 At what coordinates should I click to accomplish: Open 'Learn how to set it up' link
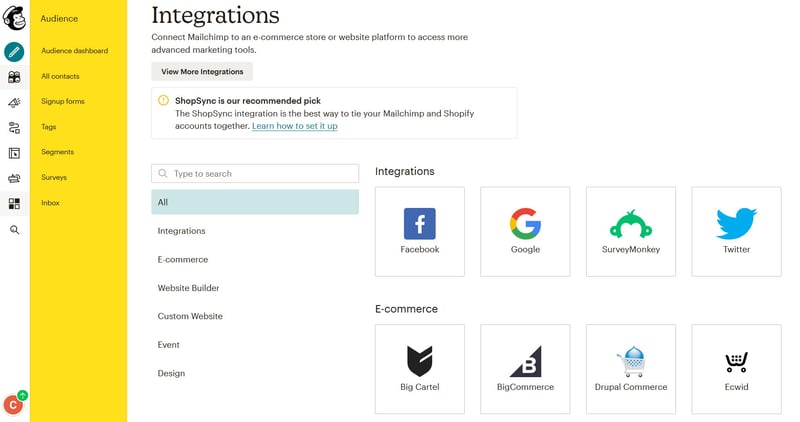(x=294, y=126)
